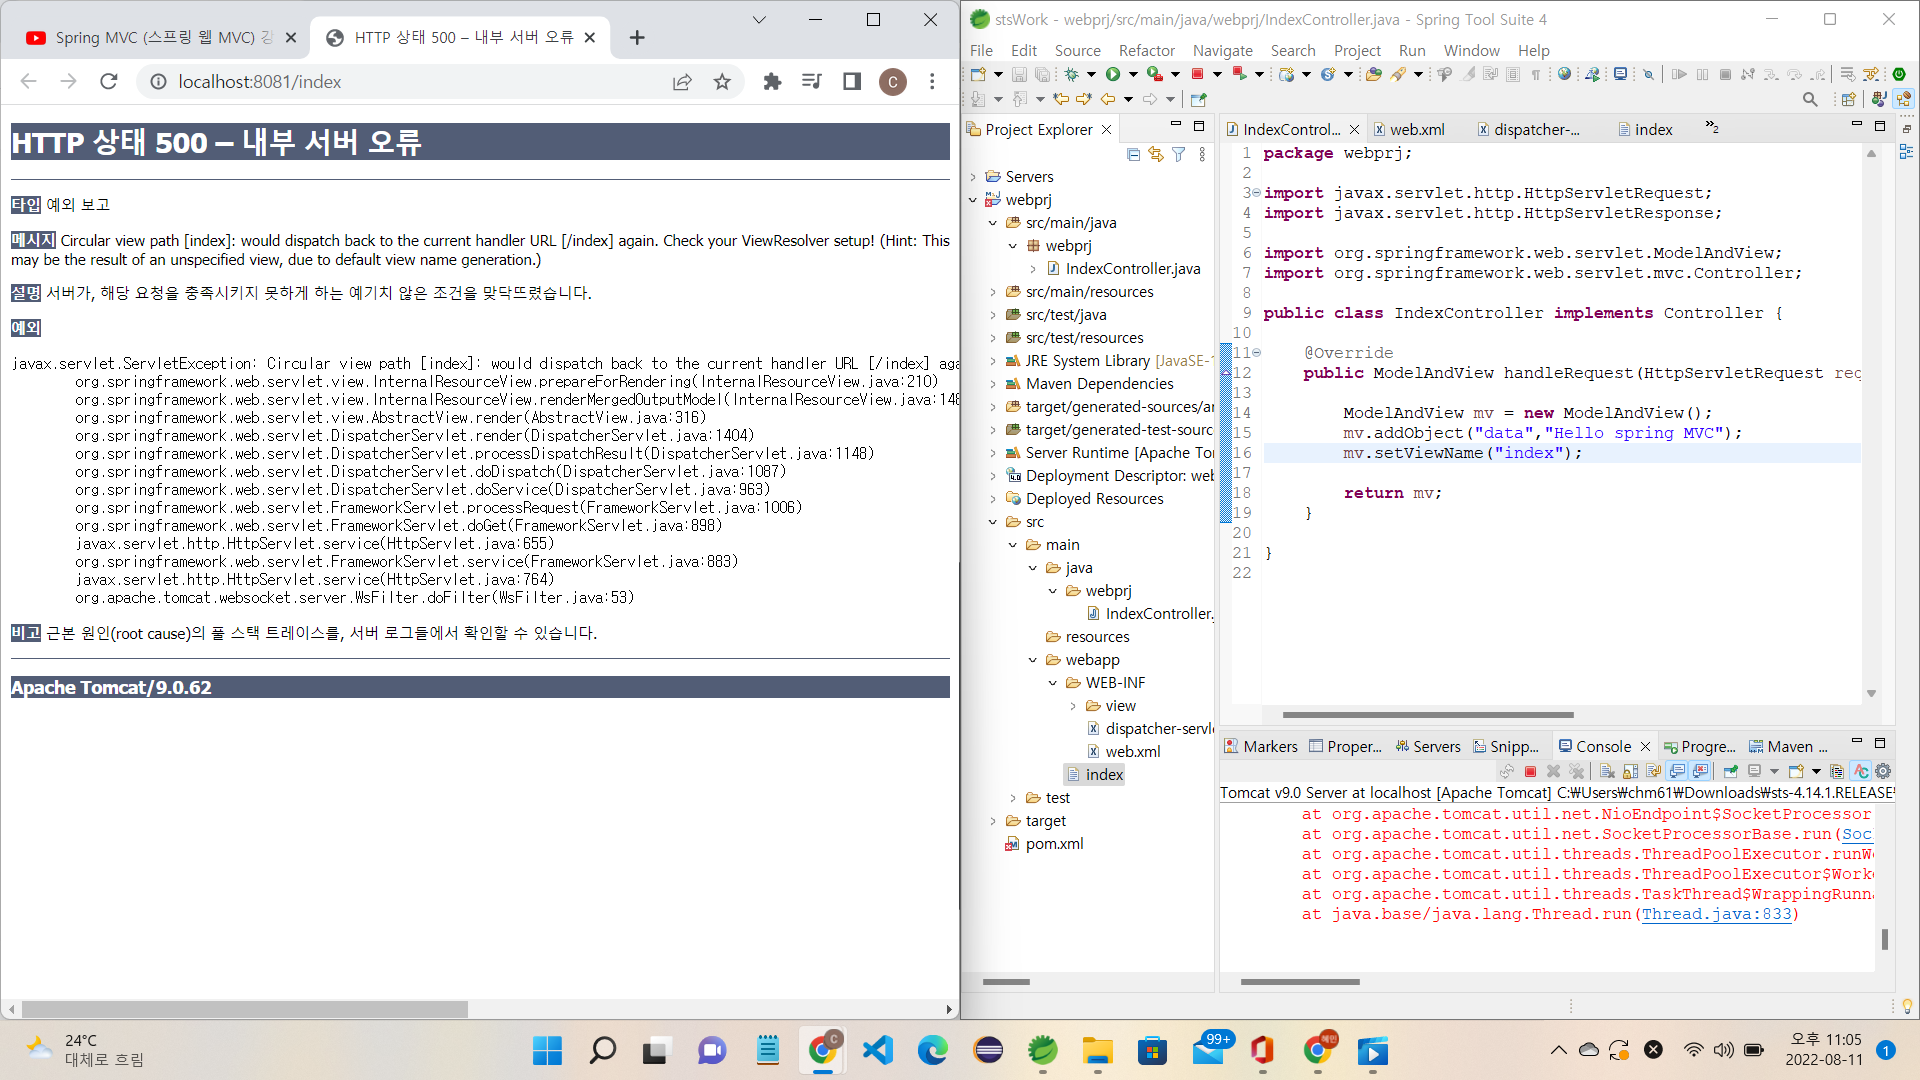Viewport: 1920px width, 1080px height.
Task: Click the toolbar search magnifier icon
Action: pyautogui.click(x=1809, y=99)
